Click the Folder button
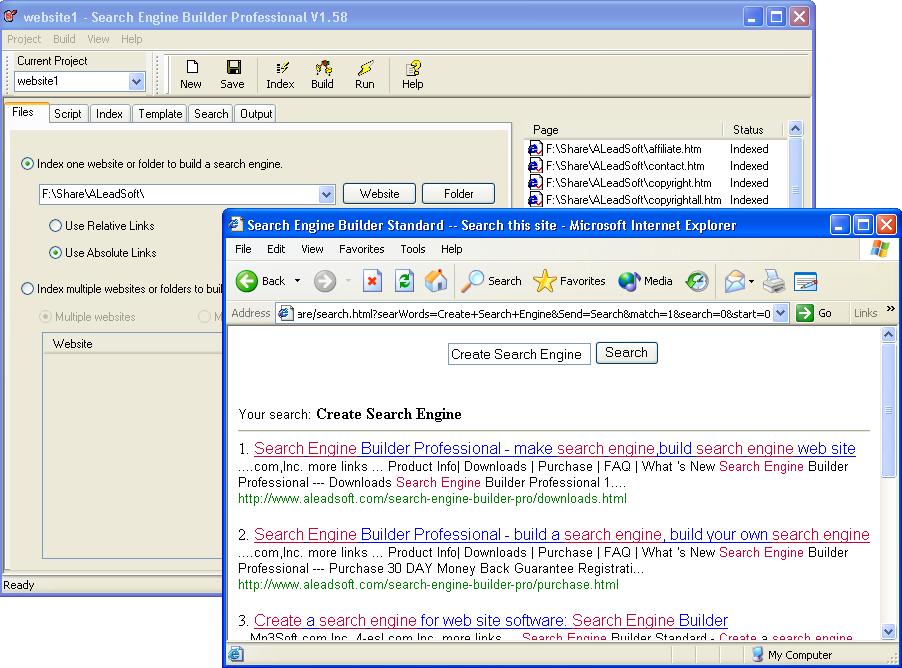This screenshot has width=902, height=668. [458, 194]
